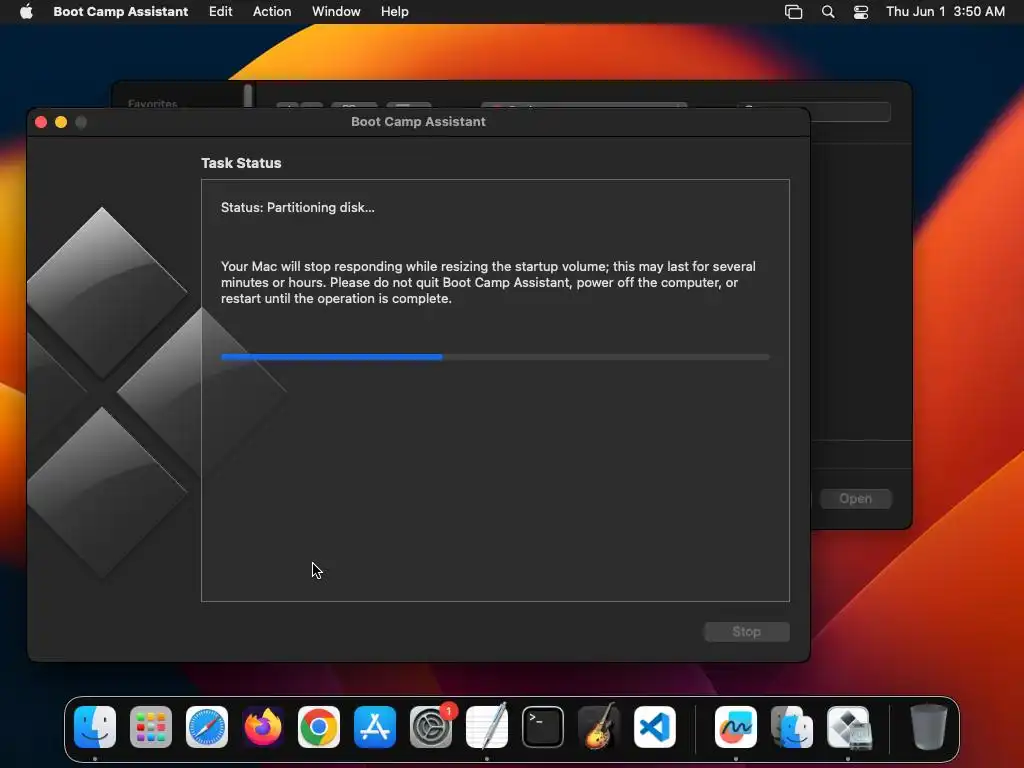Launch Google Chrome from the Dock
Screen dimensions: 1024x768
point(319,727)
